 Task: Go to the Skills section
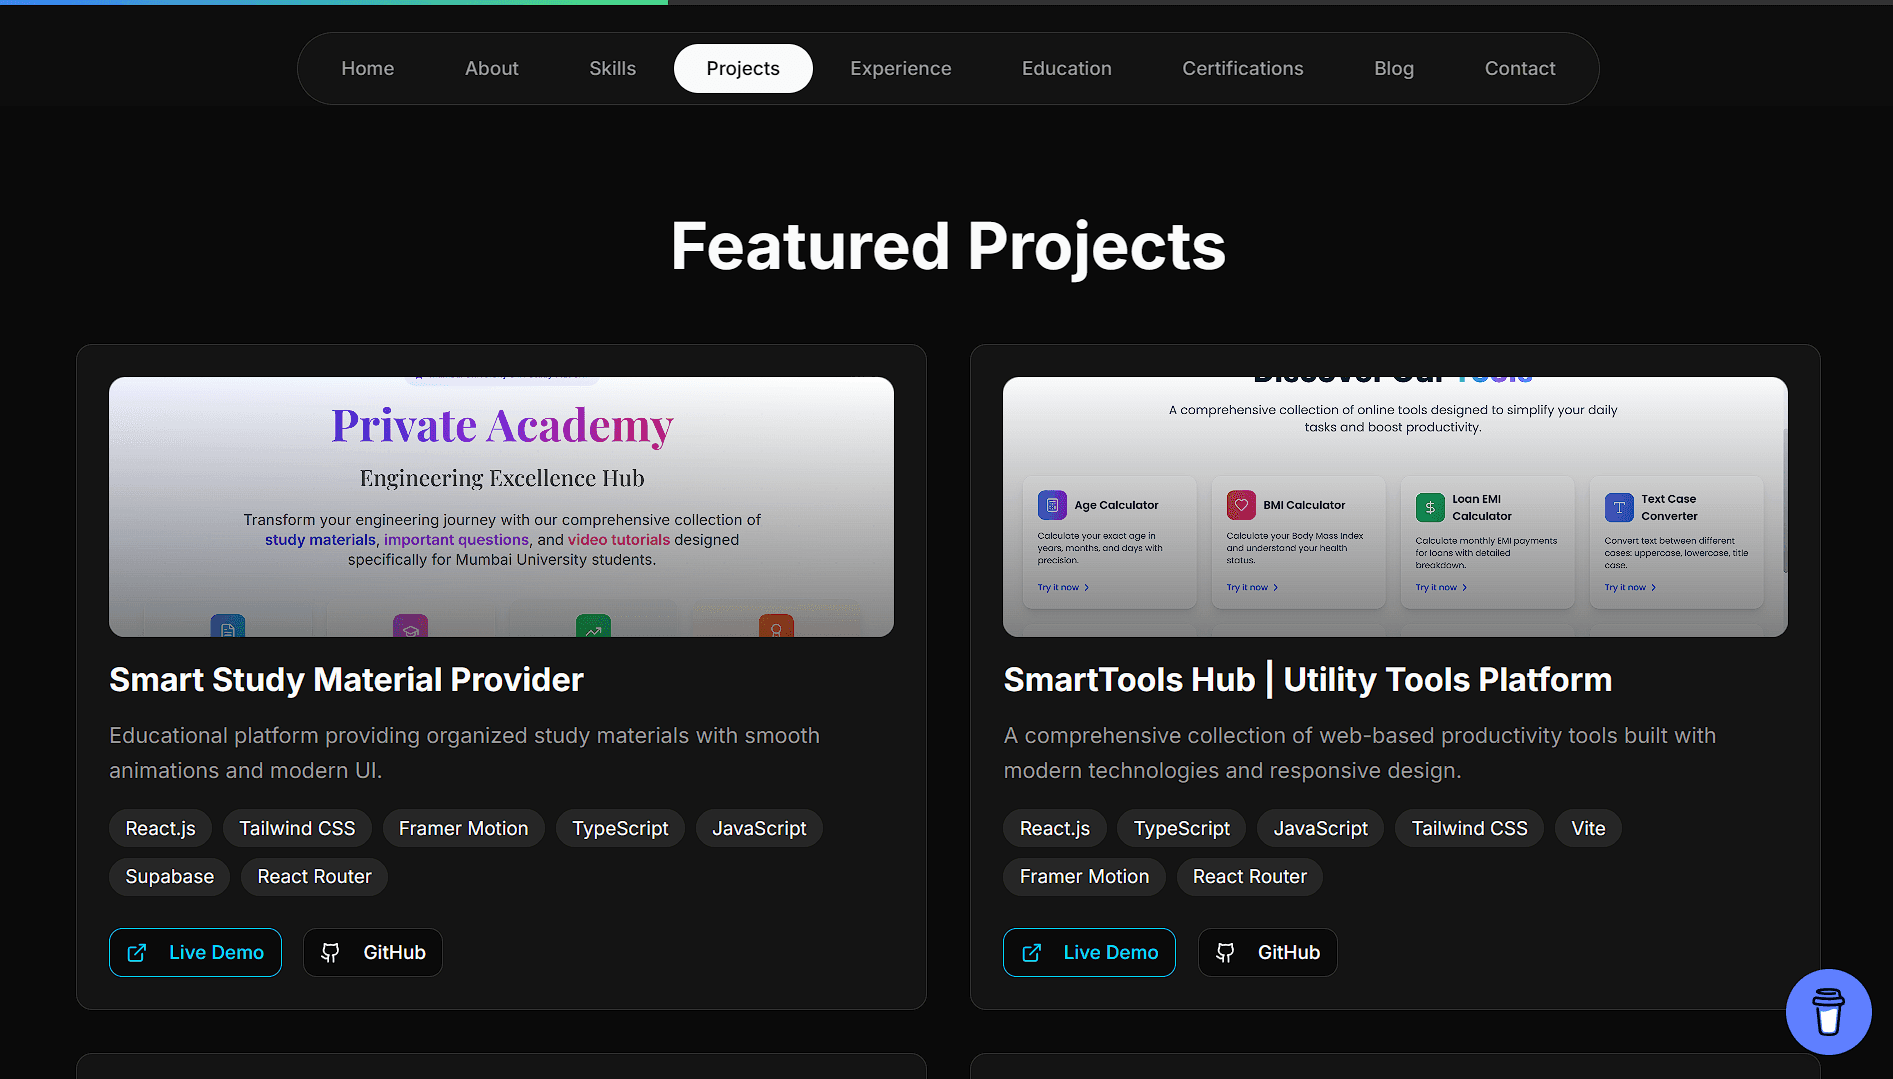pos(612,68)
